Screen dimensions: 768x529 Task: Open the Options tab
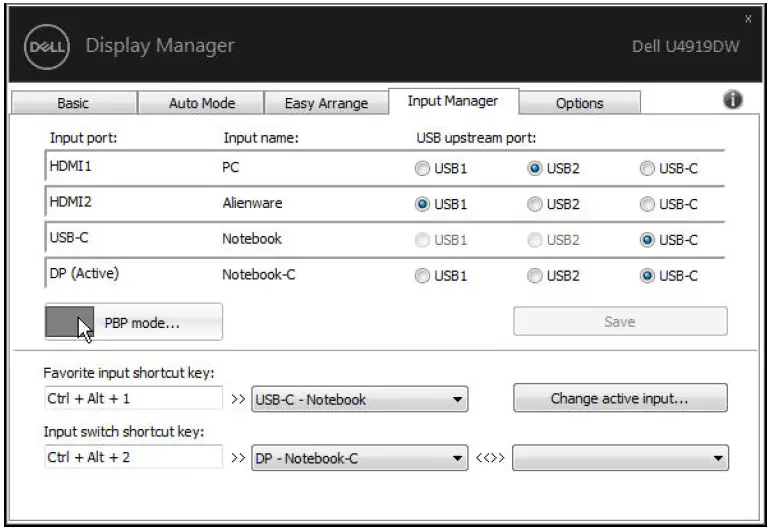(579, 103)
